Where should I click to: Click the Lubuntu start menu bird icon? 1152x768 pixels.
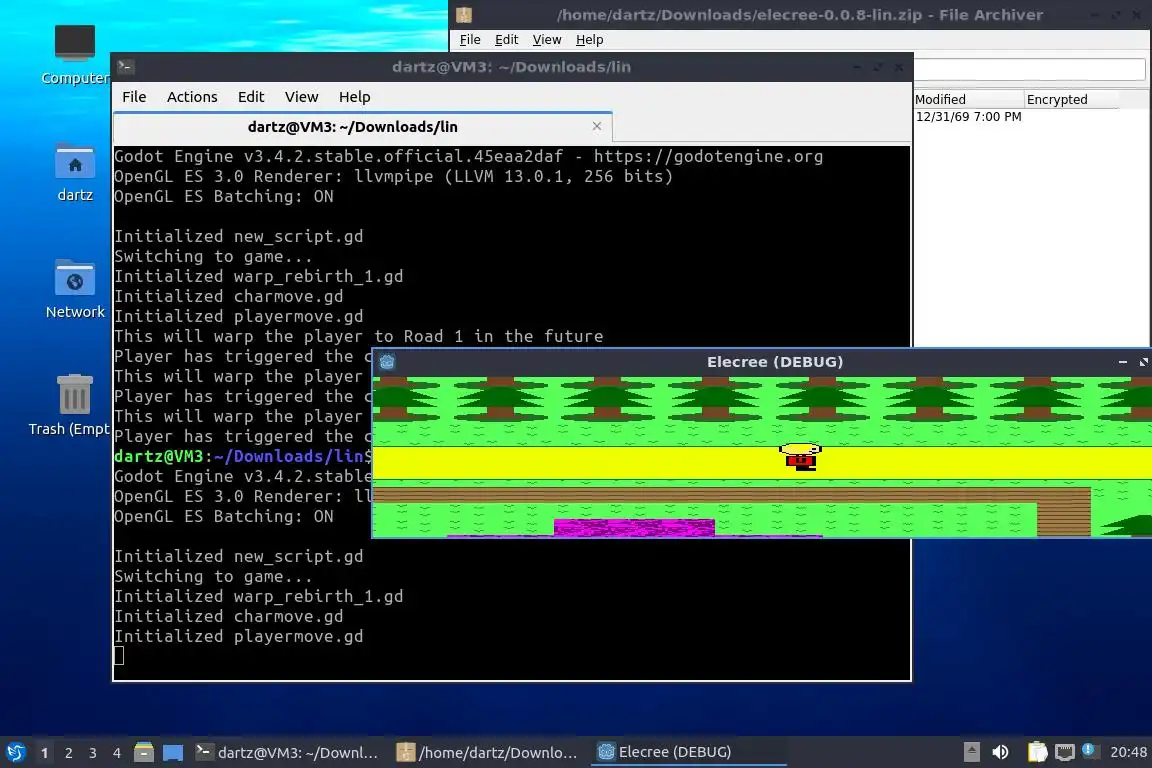(x=15, y=752)
